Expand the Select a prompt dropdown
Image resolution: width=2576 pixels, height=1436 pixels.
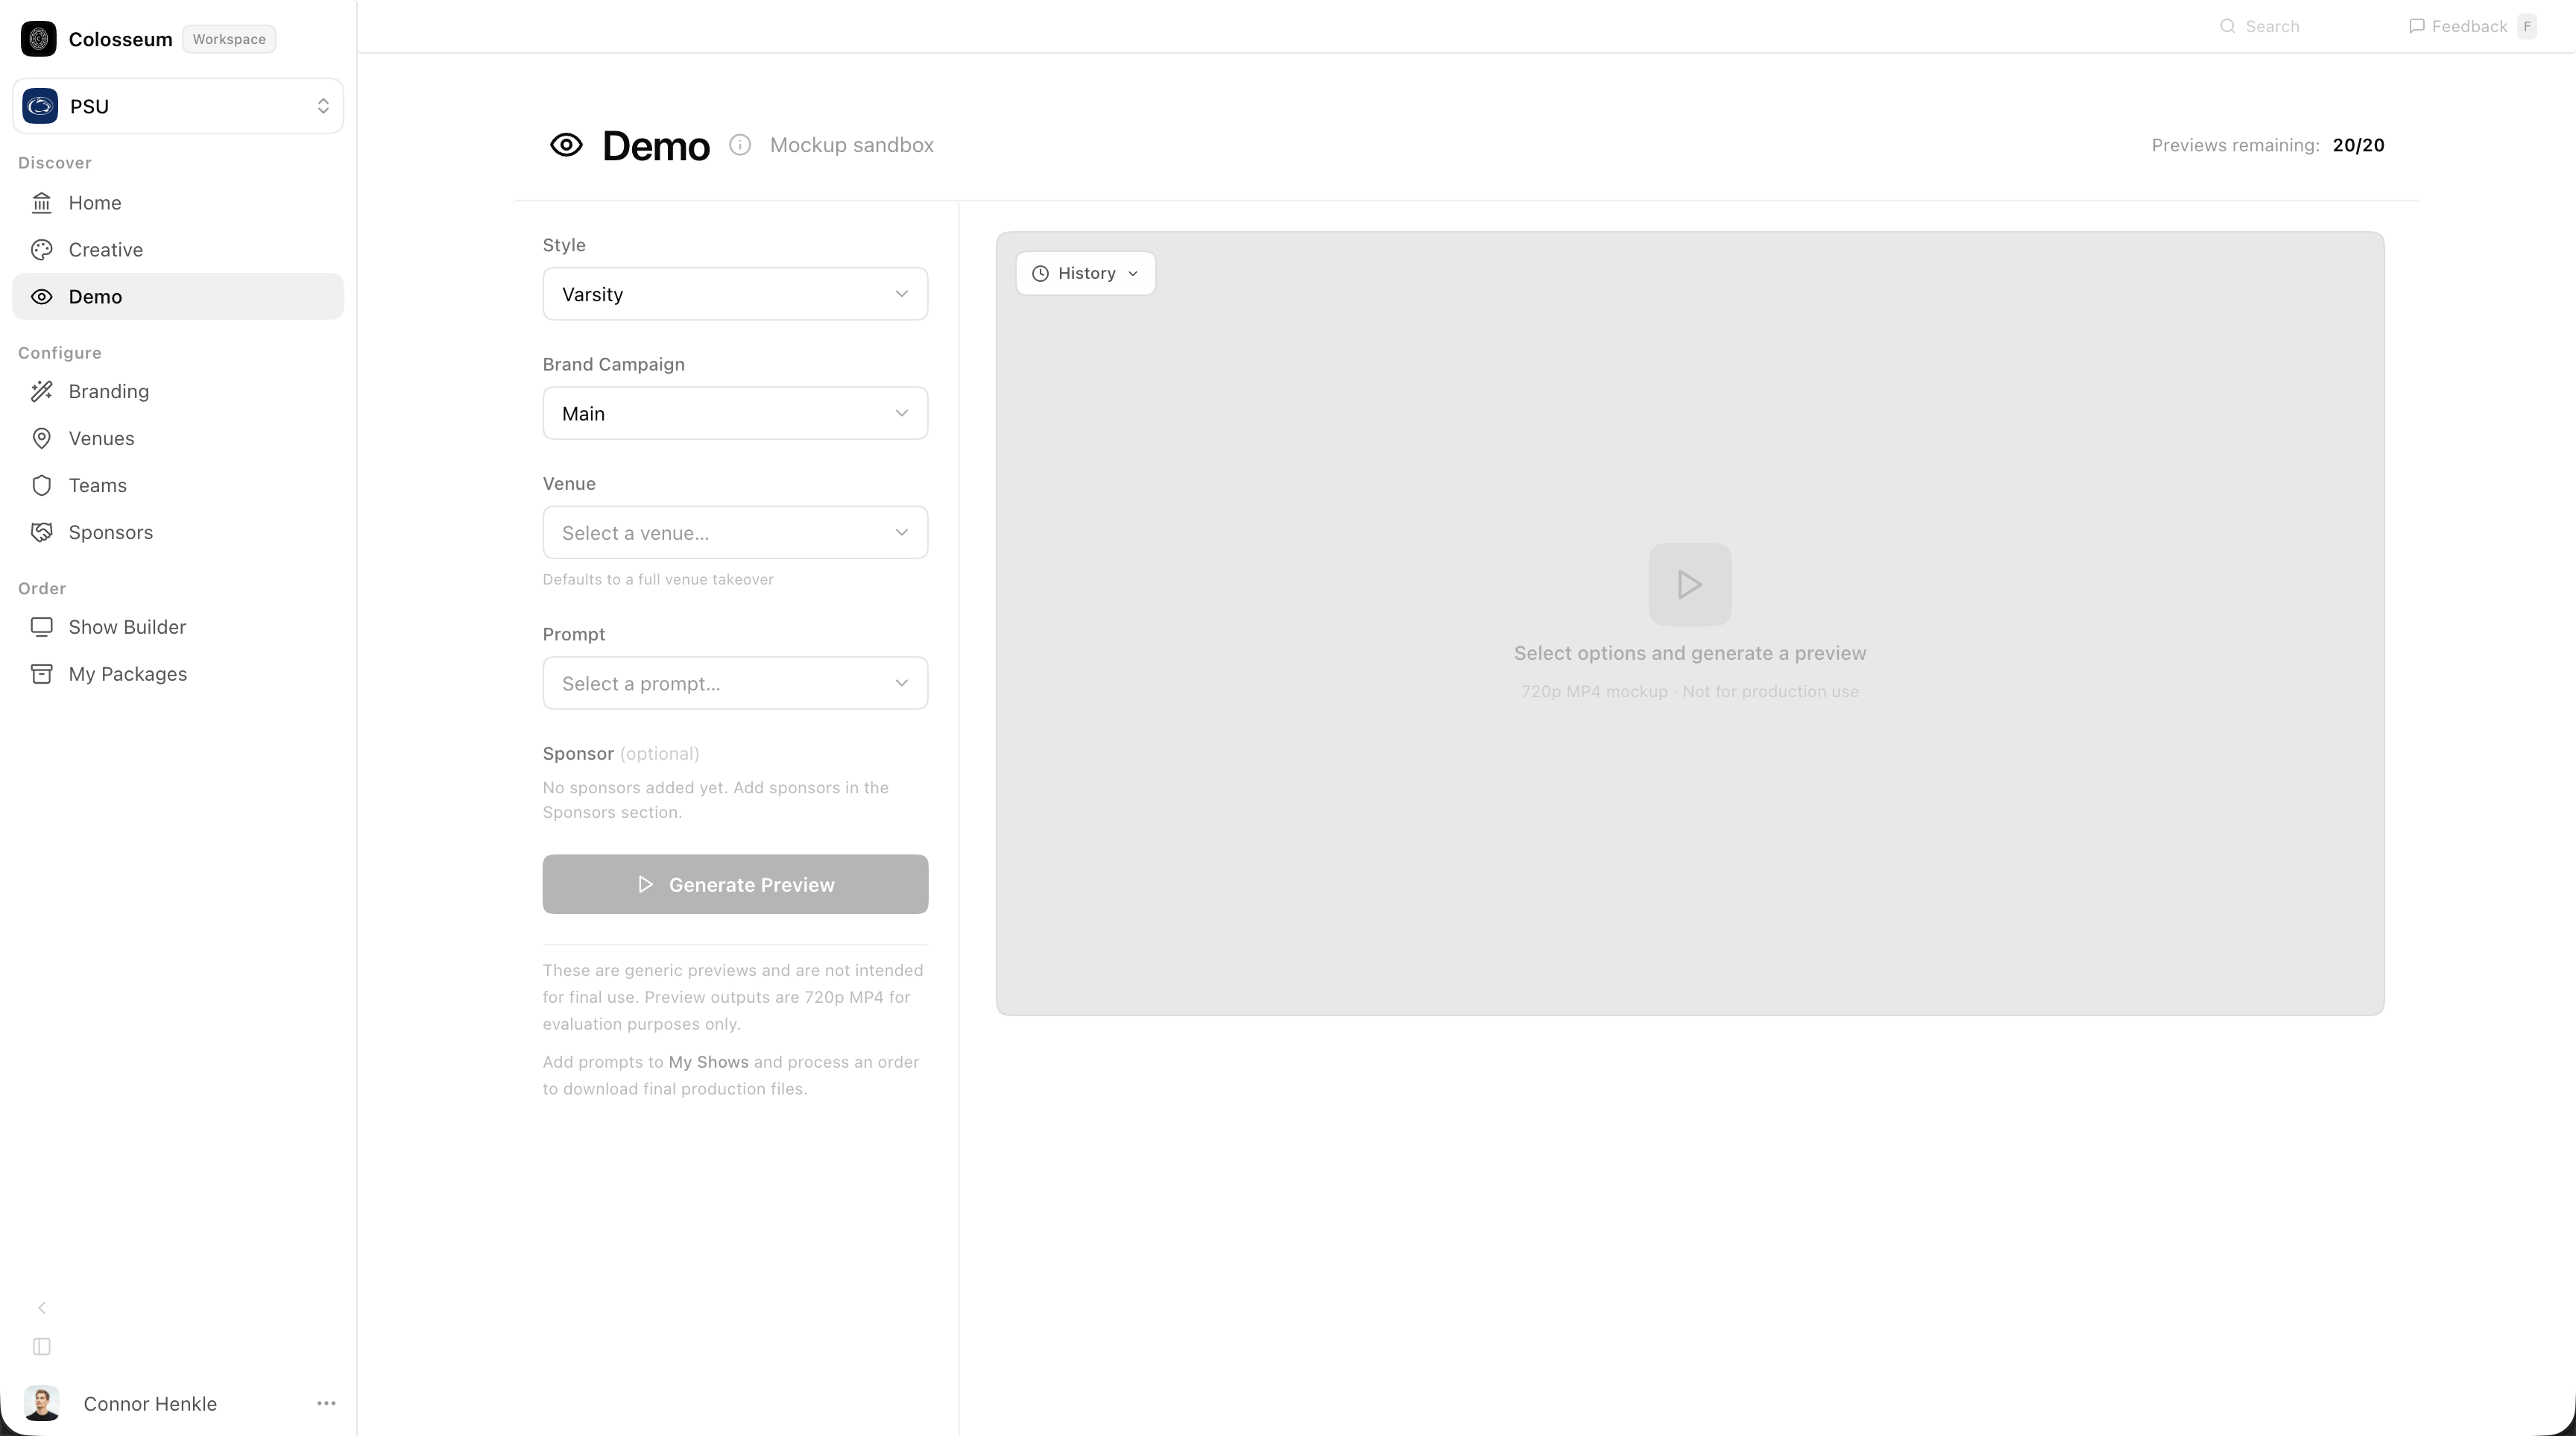click(x=735, y=683)
